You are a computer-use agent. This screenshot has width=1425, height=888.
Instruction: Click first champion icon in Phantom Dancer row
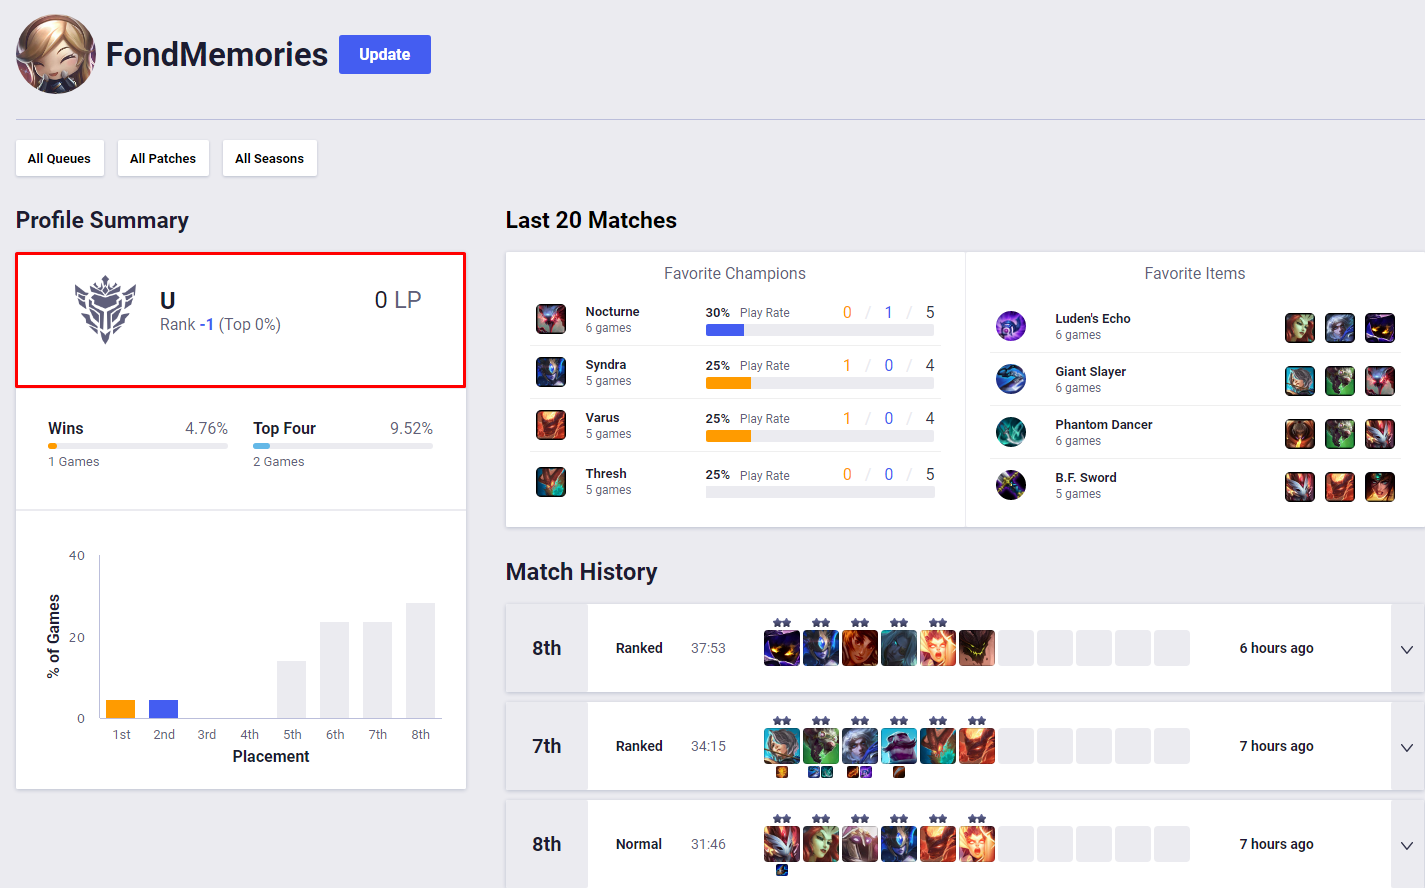pyautogui.click(x=1300, y=434)
